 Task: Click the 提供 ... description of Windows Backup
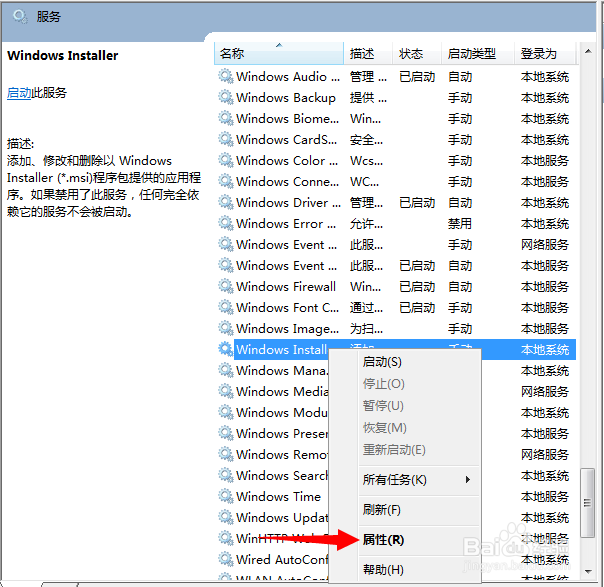(368, 97)
